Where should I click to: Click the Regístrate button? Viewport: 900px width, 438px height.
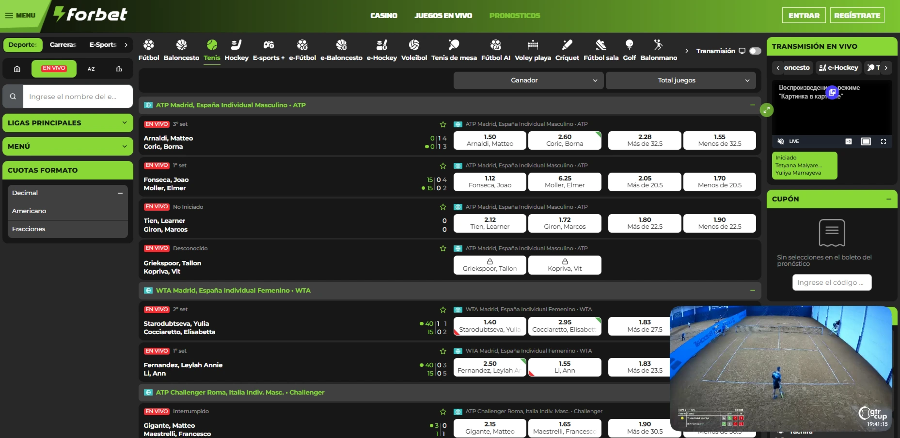coord(857,15)
